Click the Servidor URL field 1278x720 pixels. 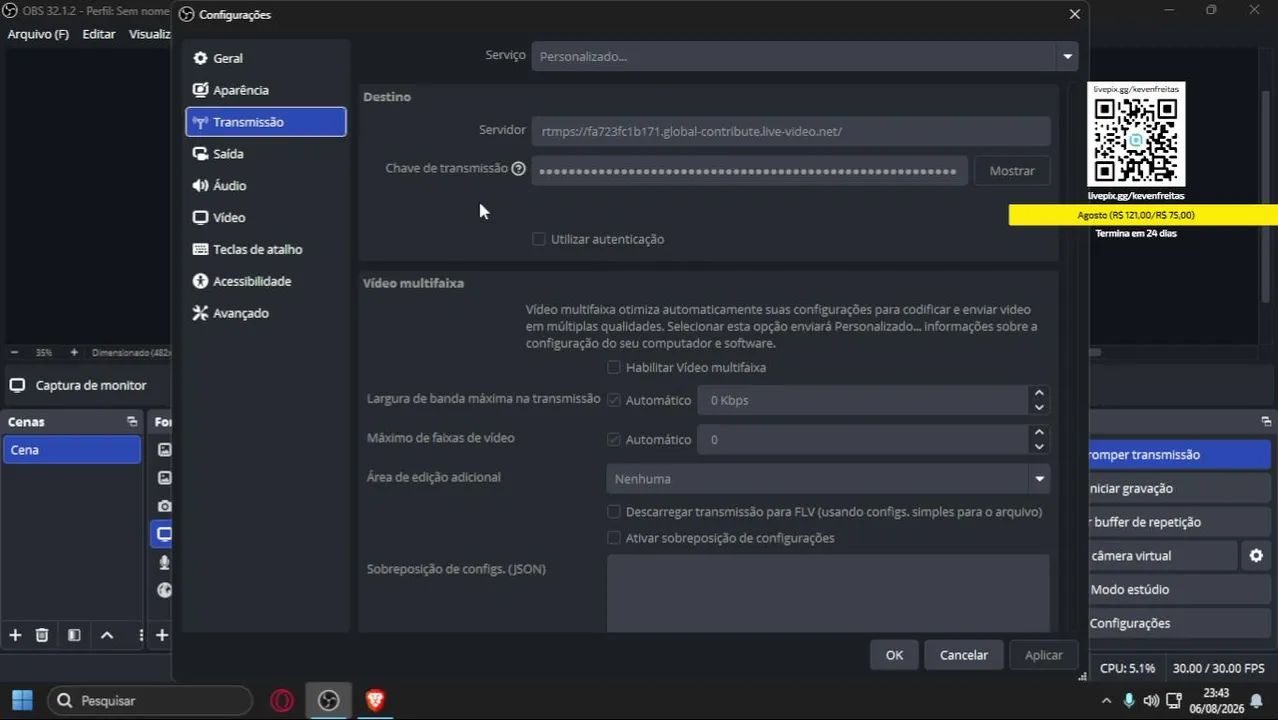tap(791, 131)
